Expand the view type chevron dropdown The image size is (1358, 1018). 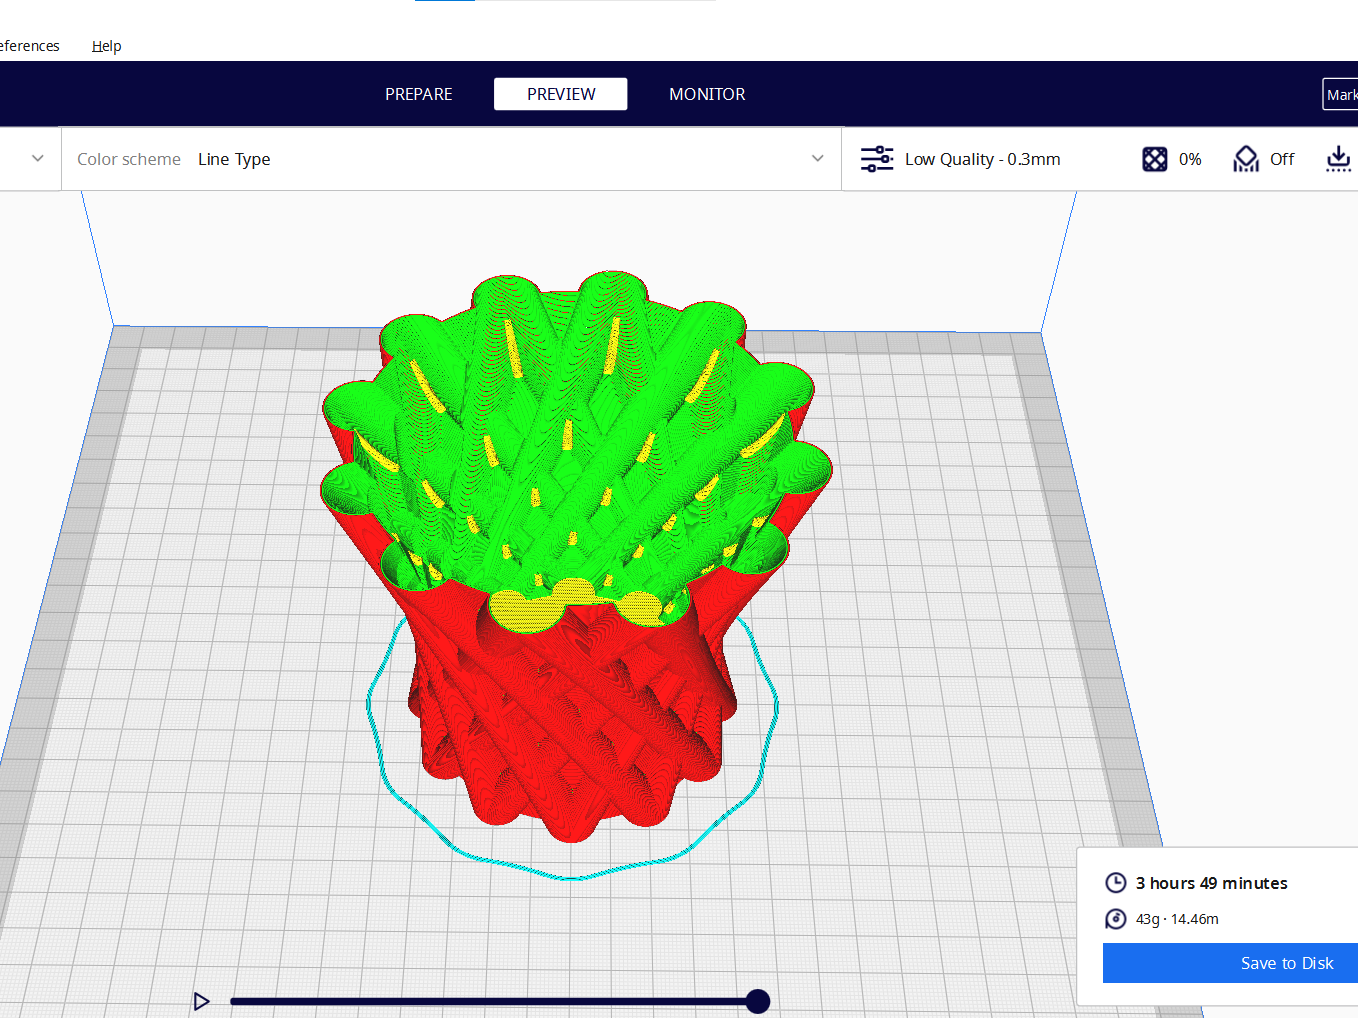38,159
